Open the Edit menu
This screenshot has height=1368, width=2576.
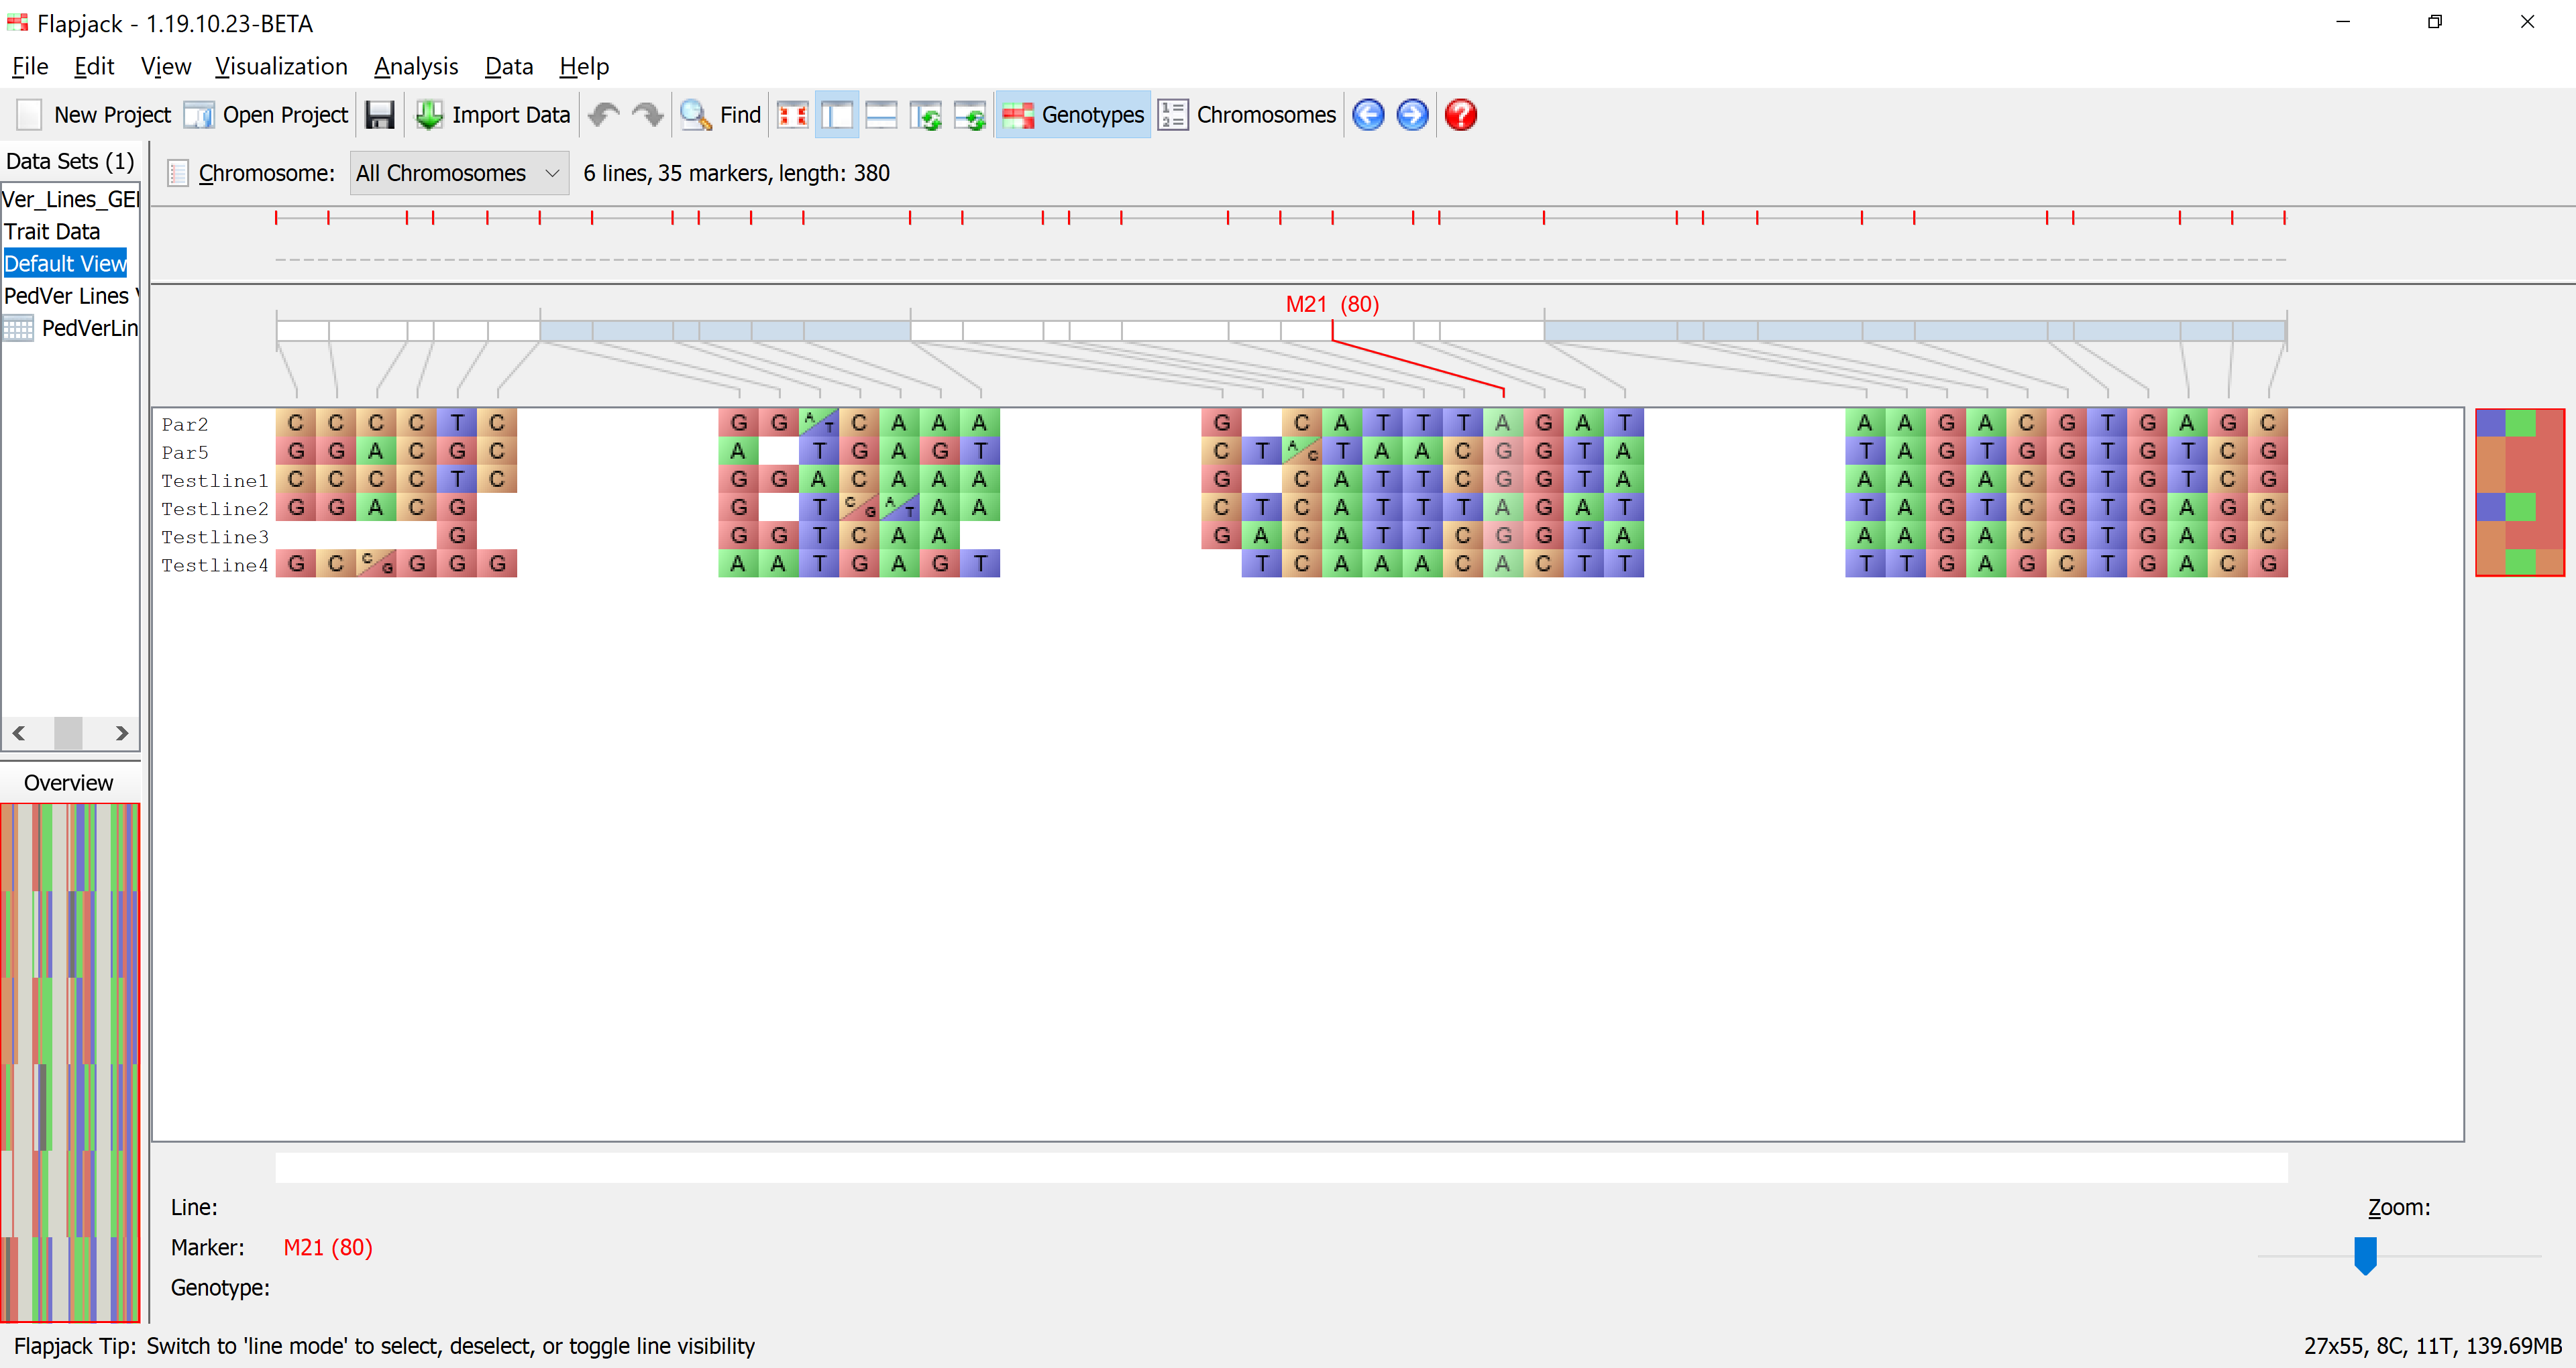click(94, 66)
